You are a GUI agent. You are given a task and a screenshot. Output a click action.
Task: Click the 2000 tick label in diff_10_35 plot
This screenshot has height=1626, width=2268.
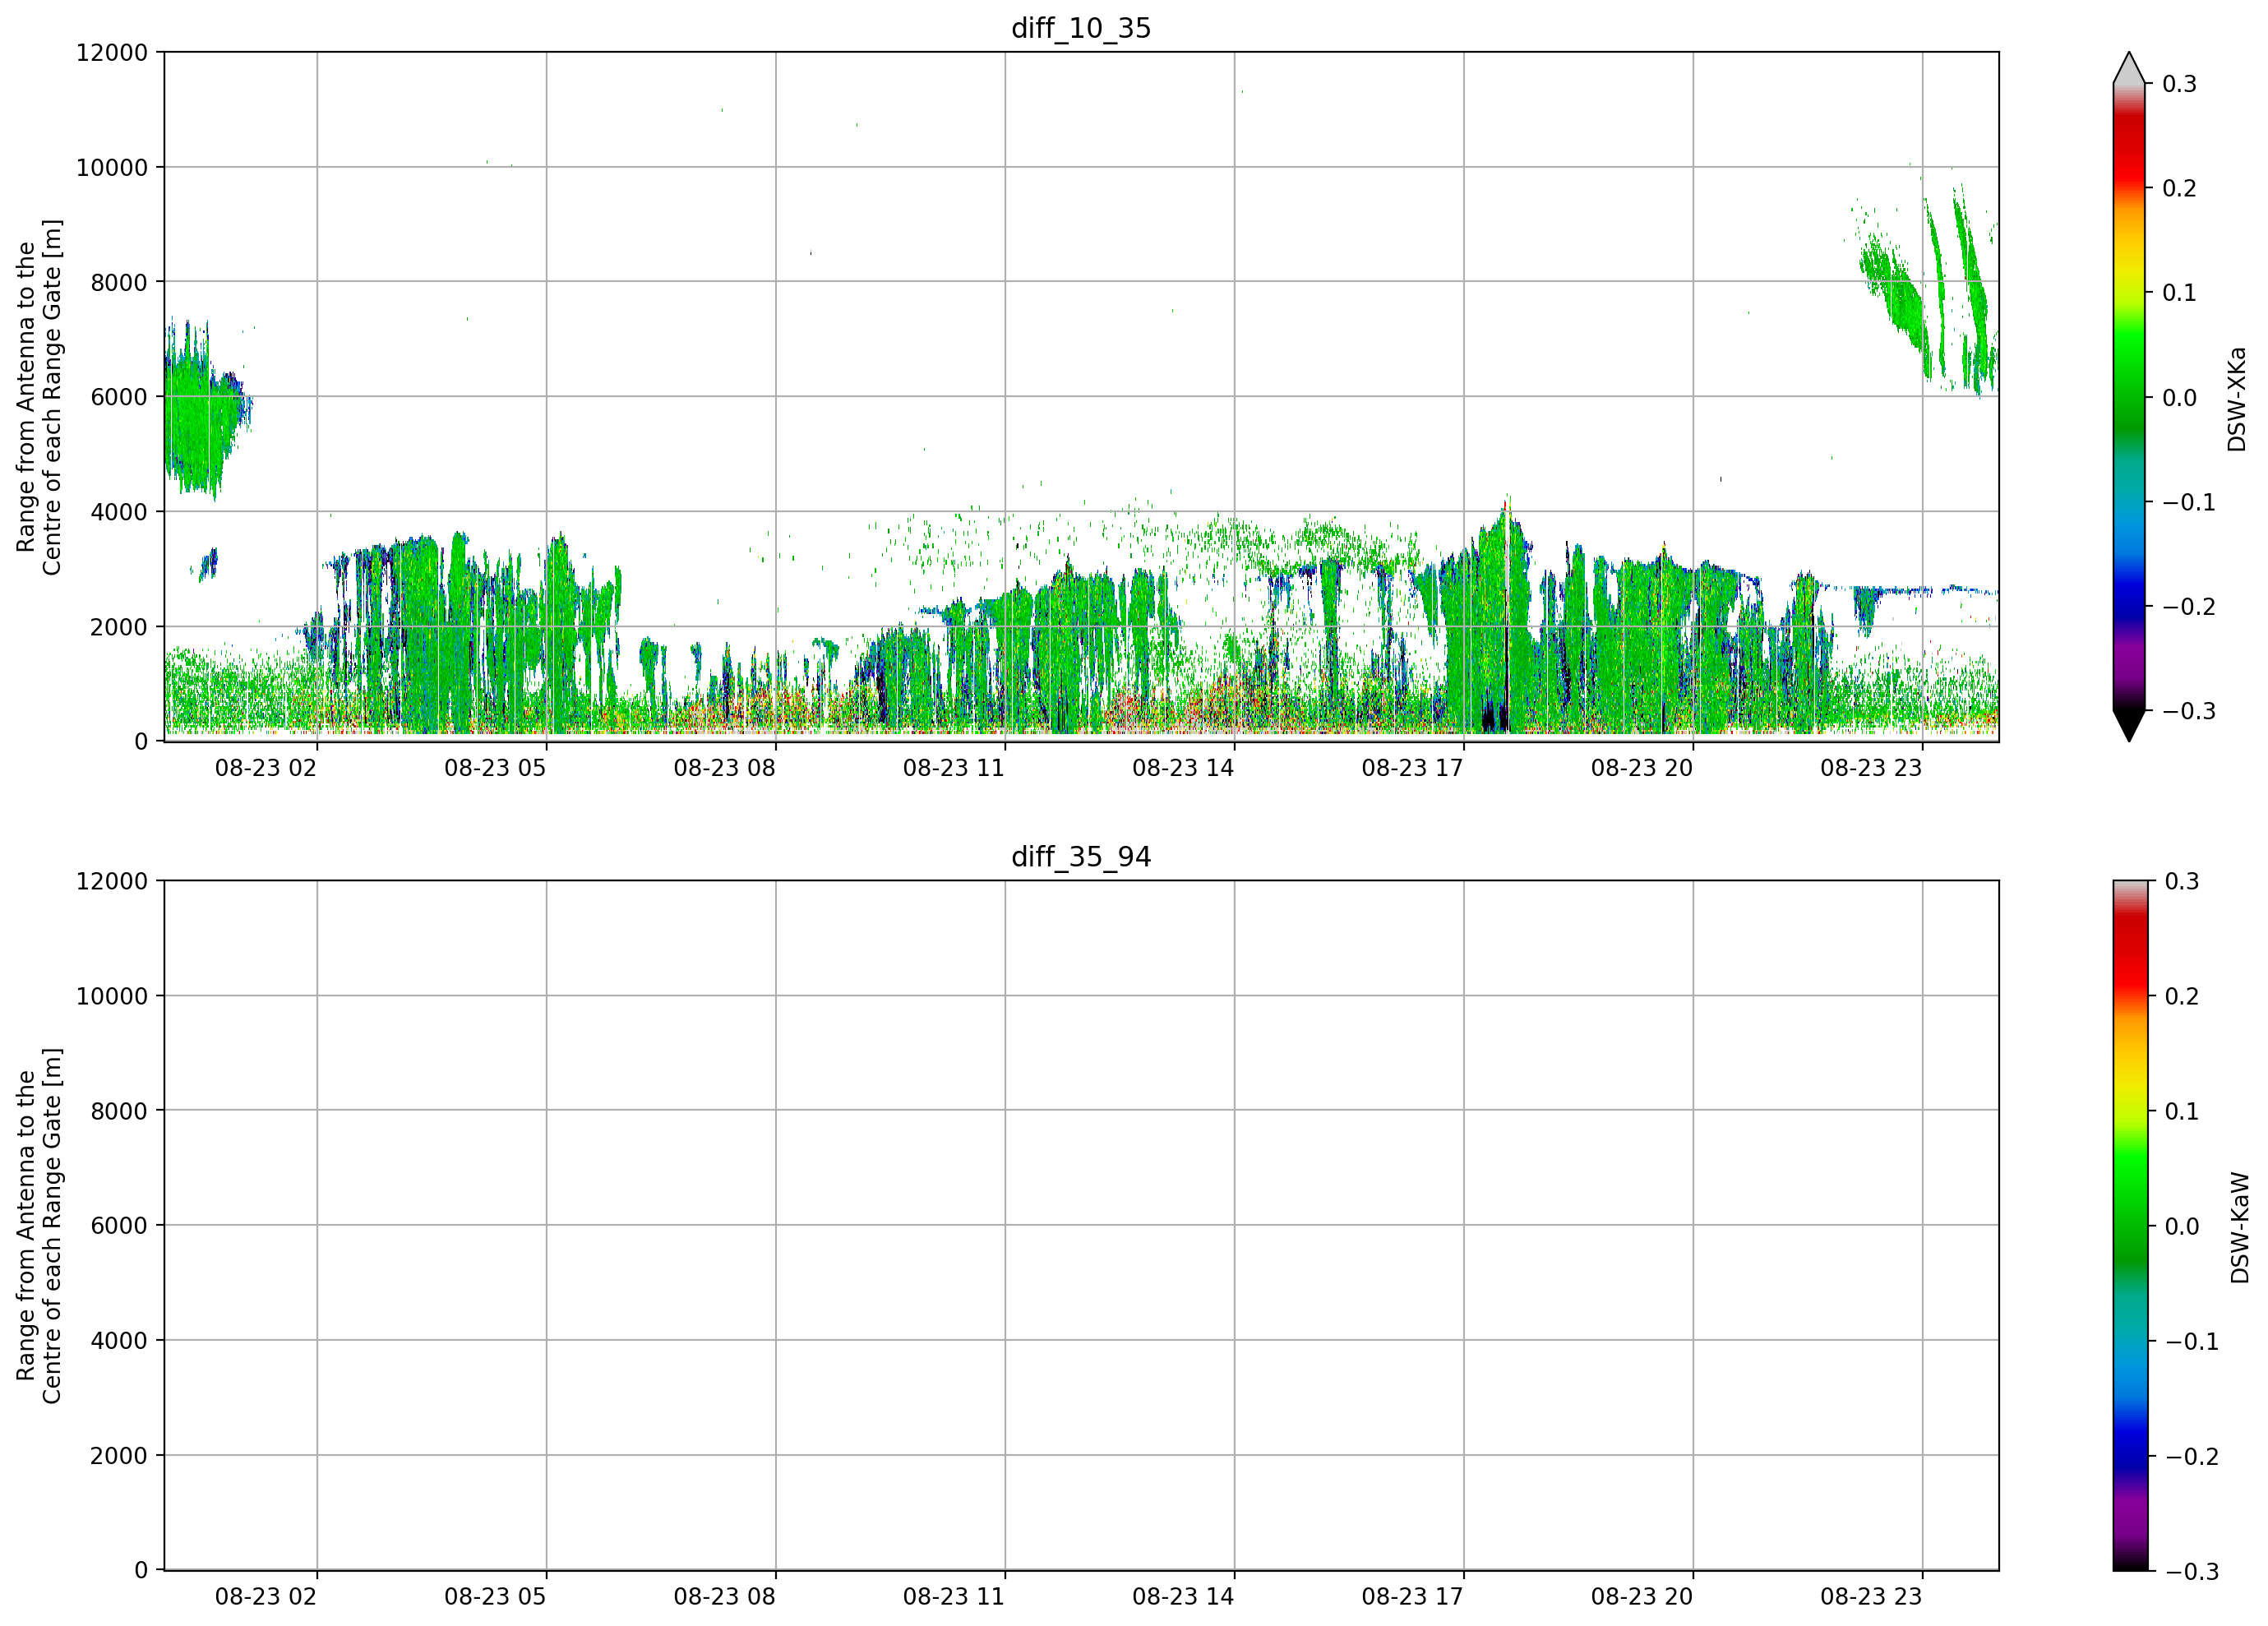[x=119, y=627]
